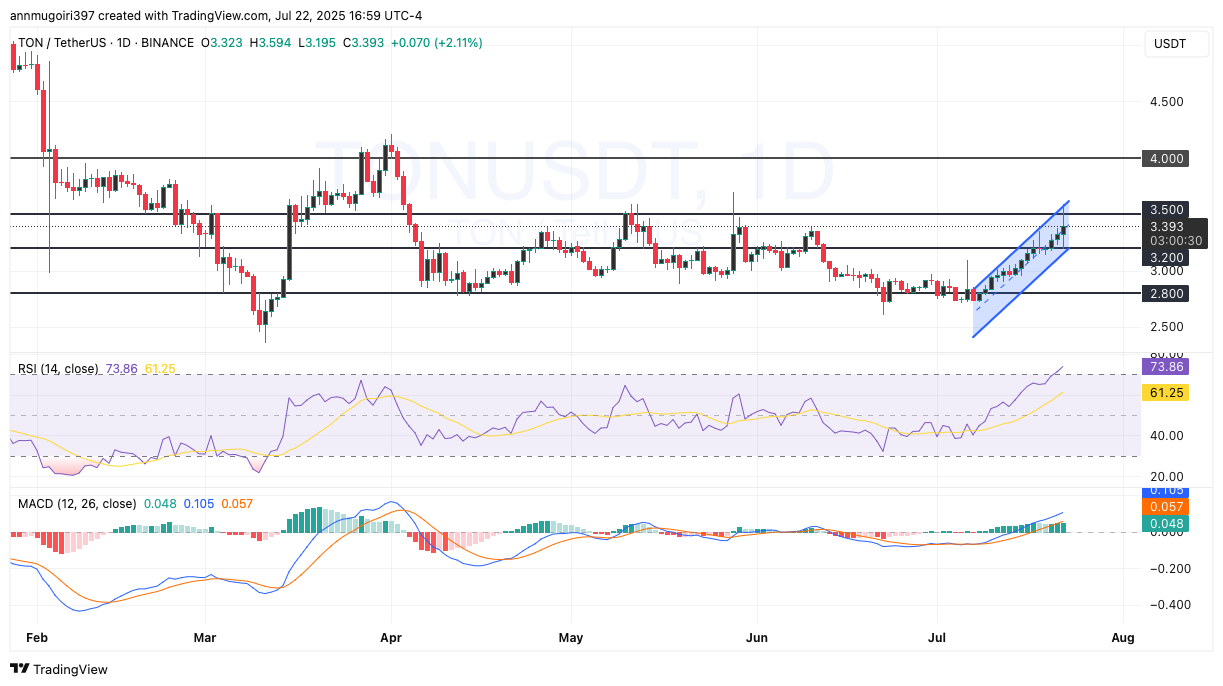
Task: Click the low value L3.195
Action: tap(319, 43)
